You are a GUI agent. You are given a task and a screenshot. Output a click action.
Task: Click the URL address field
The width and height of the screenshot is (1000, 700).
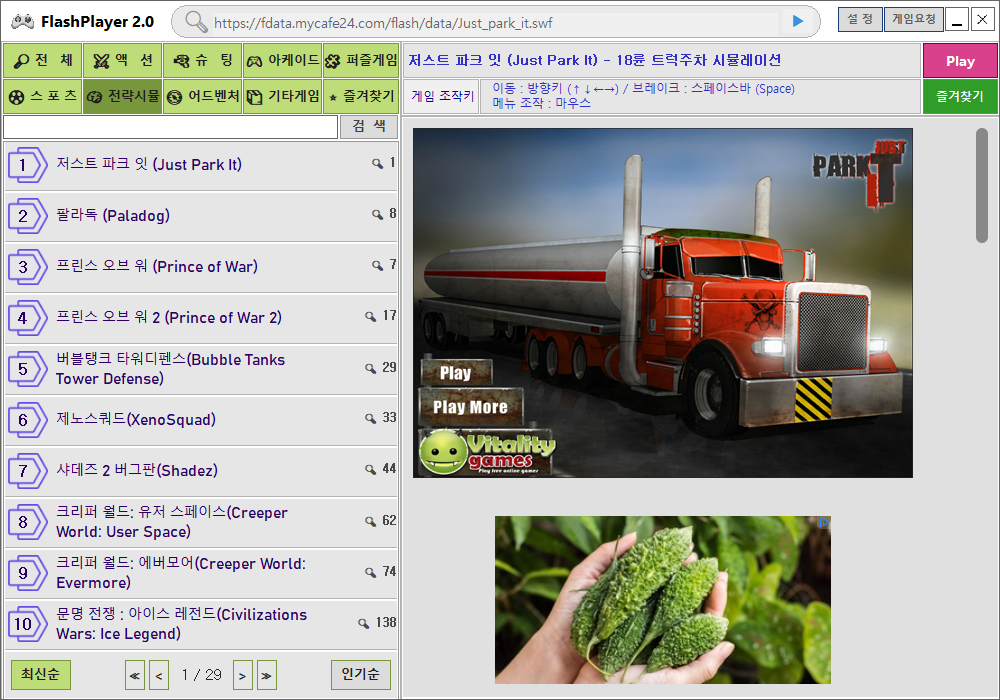(x=495, y=23)
